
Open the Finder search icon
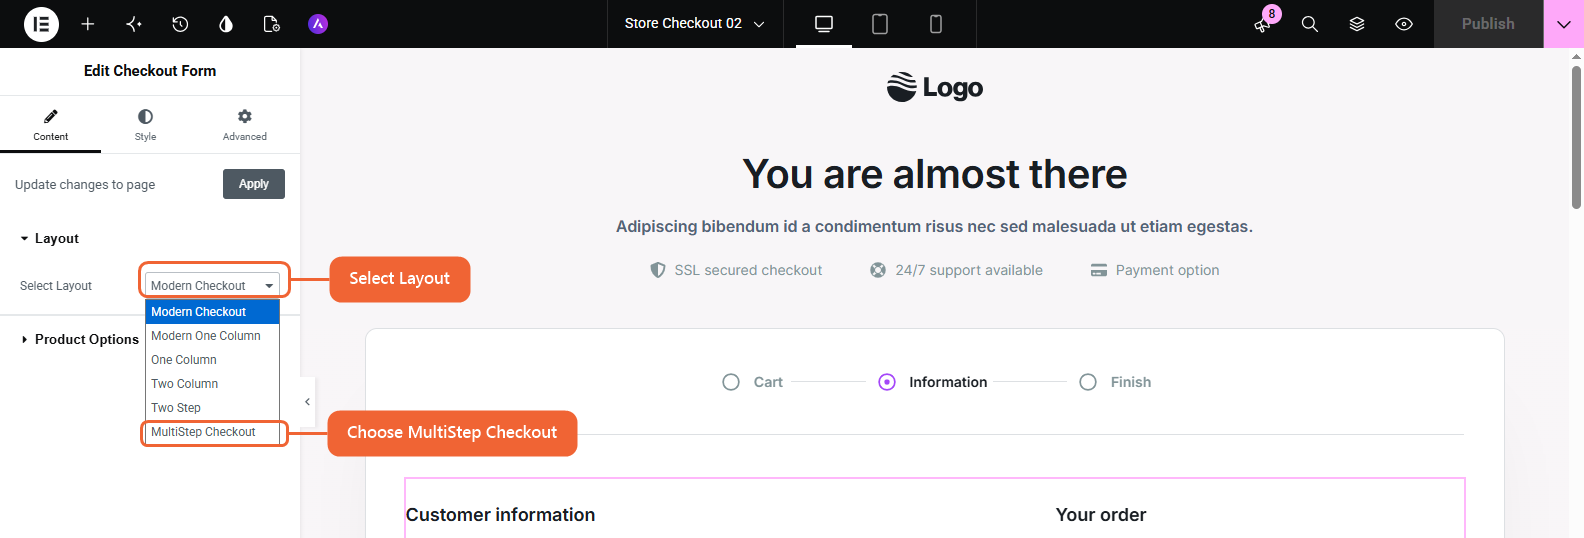[x=1310, y=24]
